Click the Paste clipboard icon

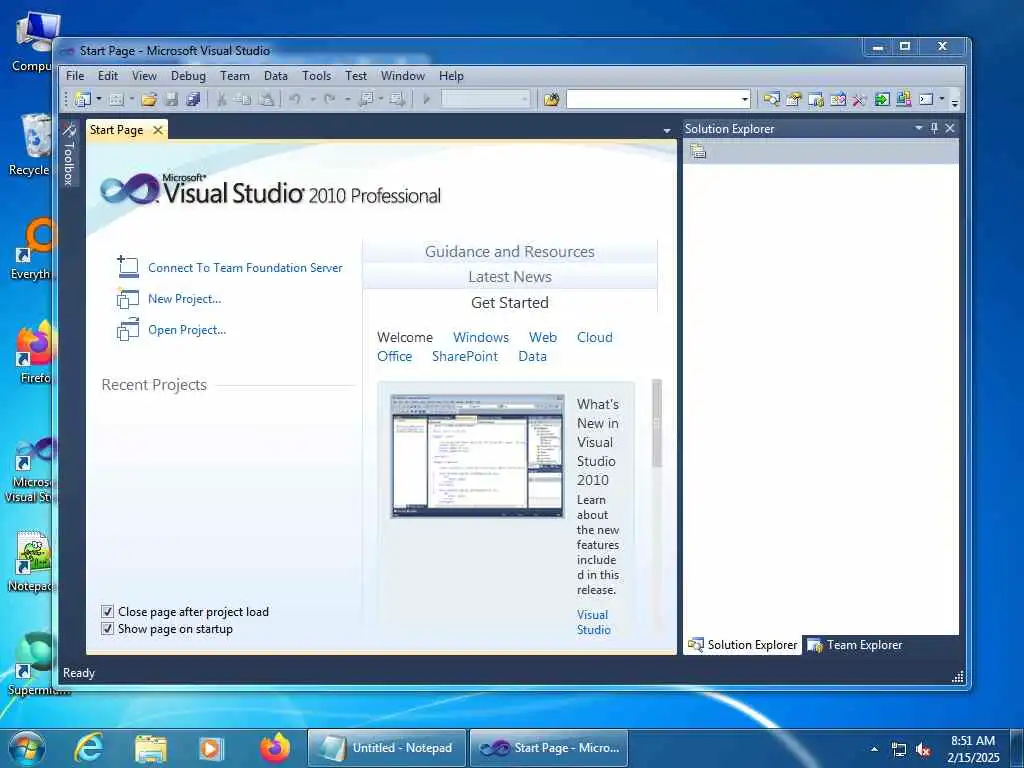coord(266,99)
